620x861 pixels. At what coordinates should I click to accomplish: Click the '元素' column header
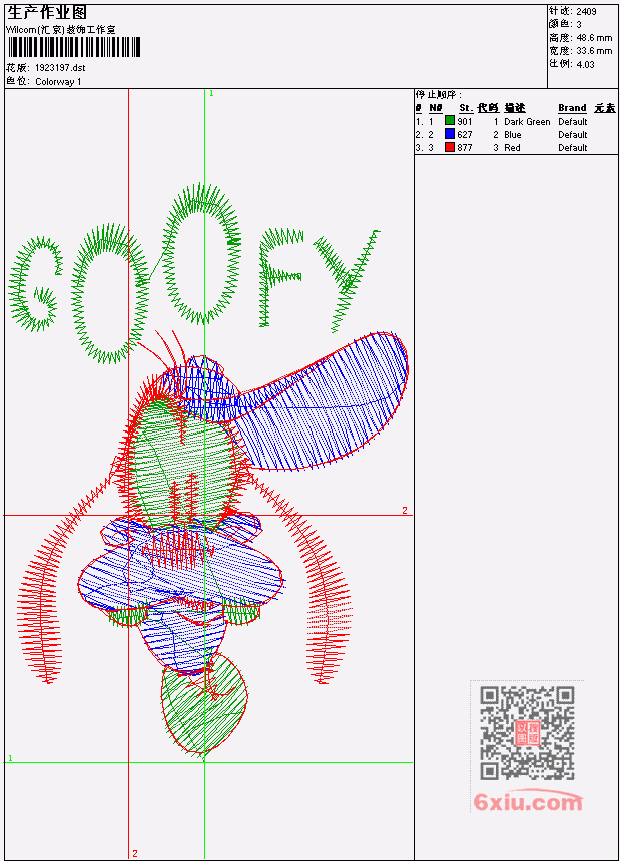pos(605,108)
